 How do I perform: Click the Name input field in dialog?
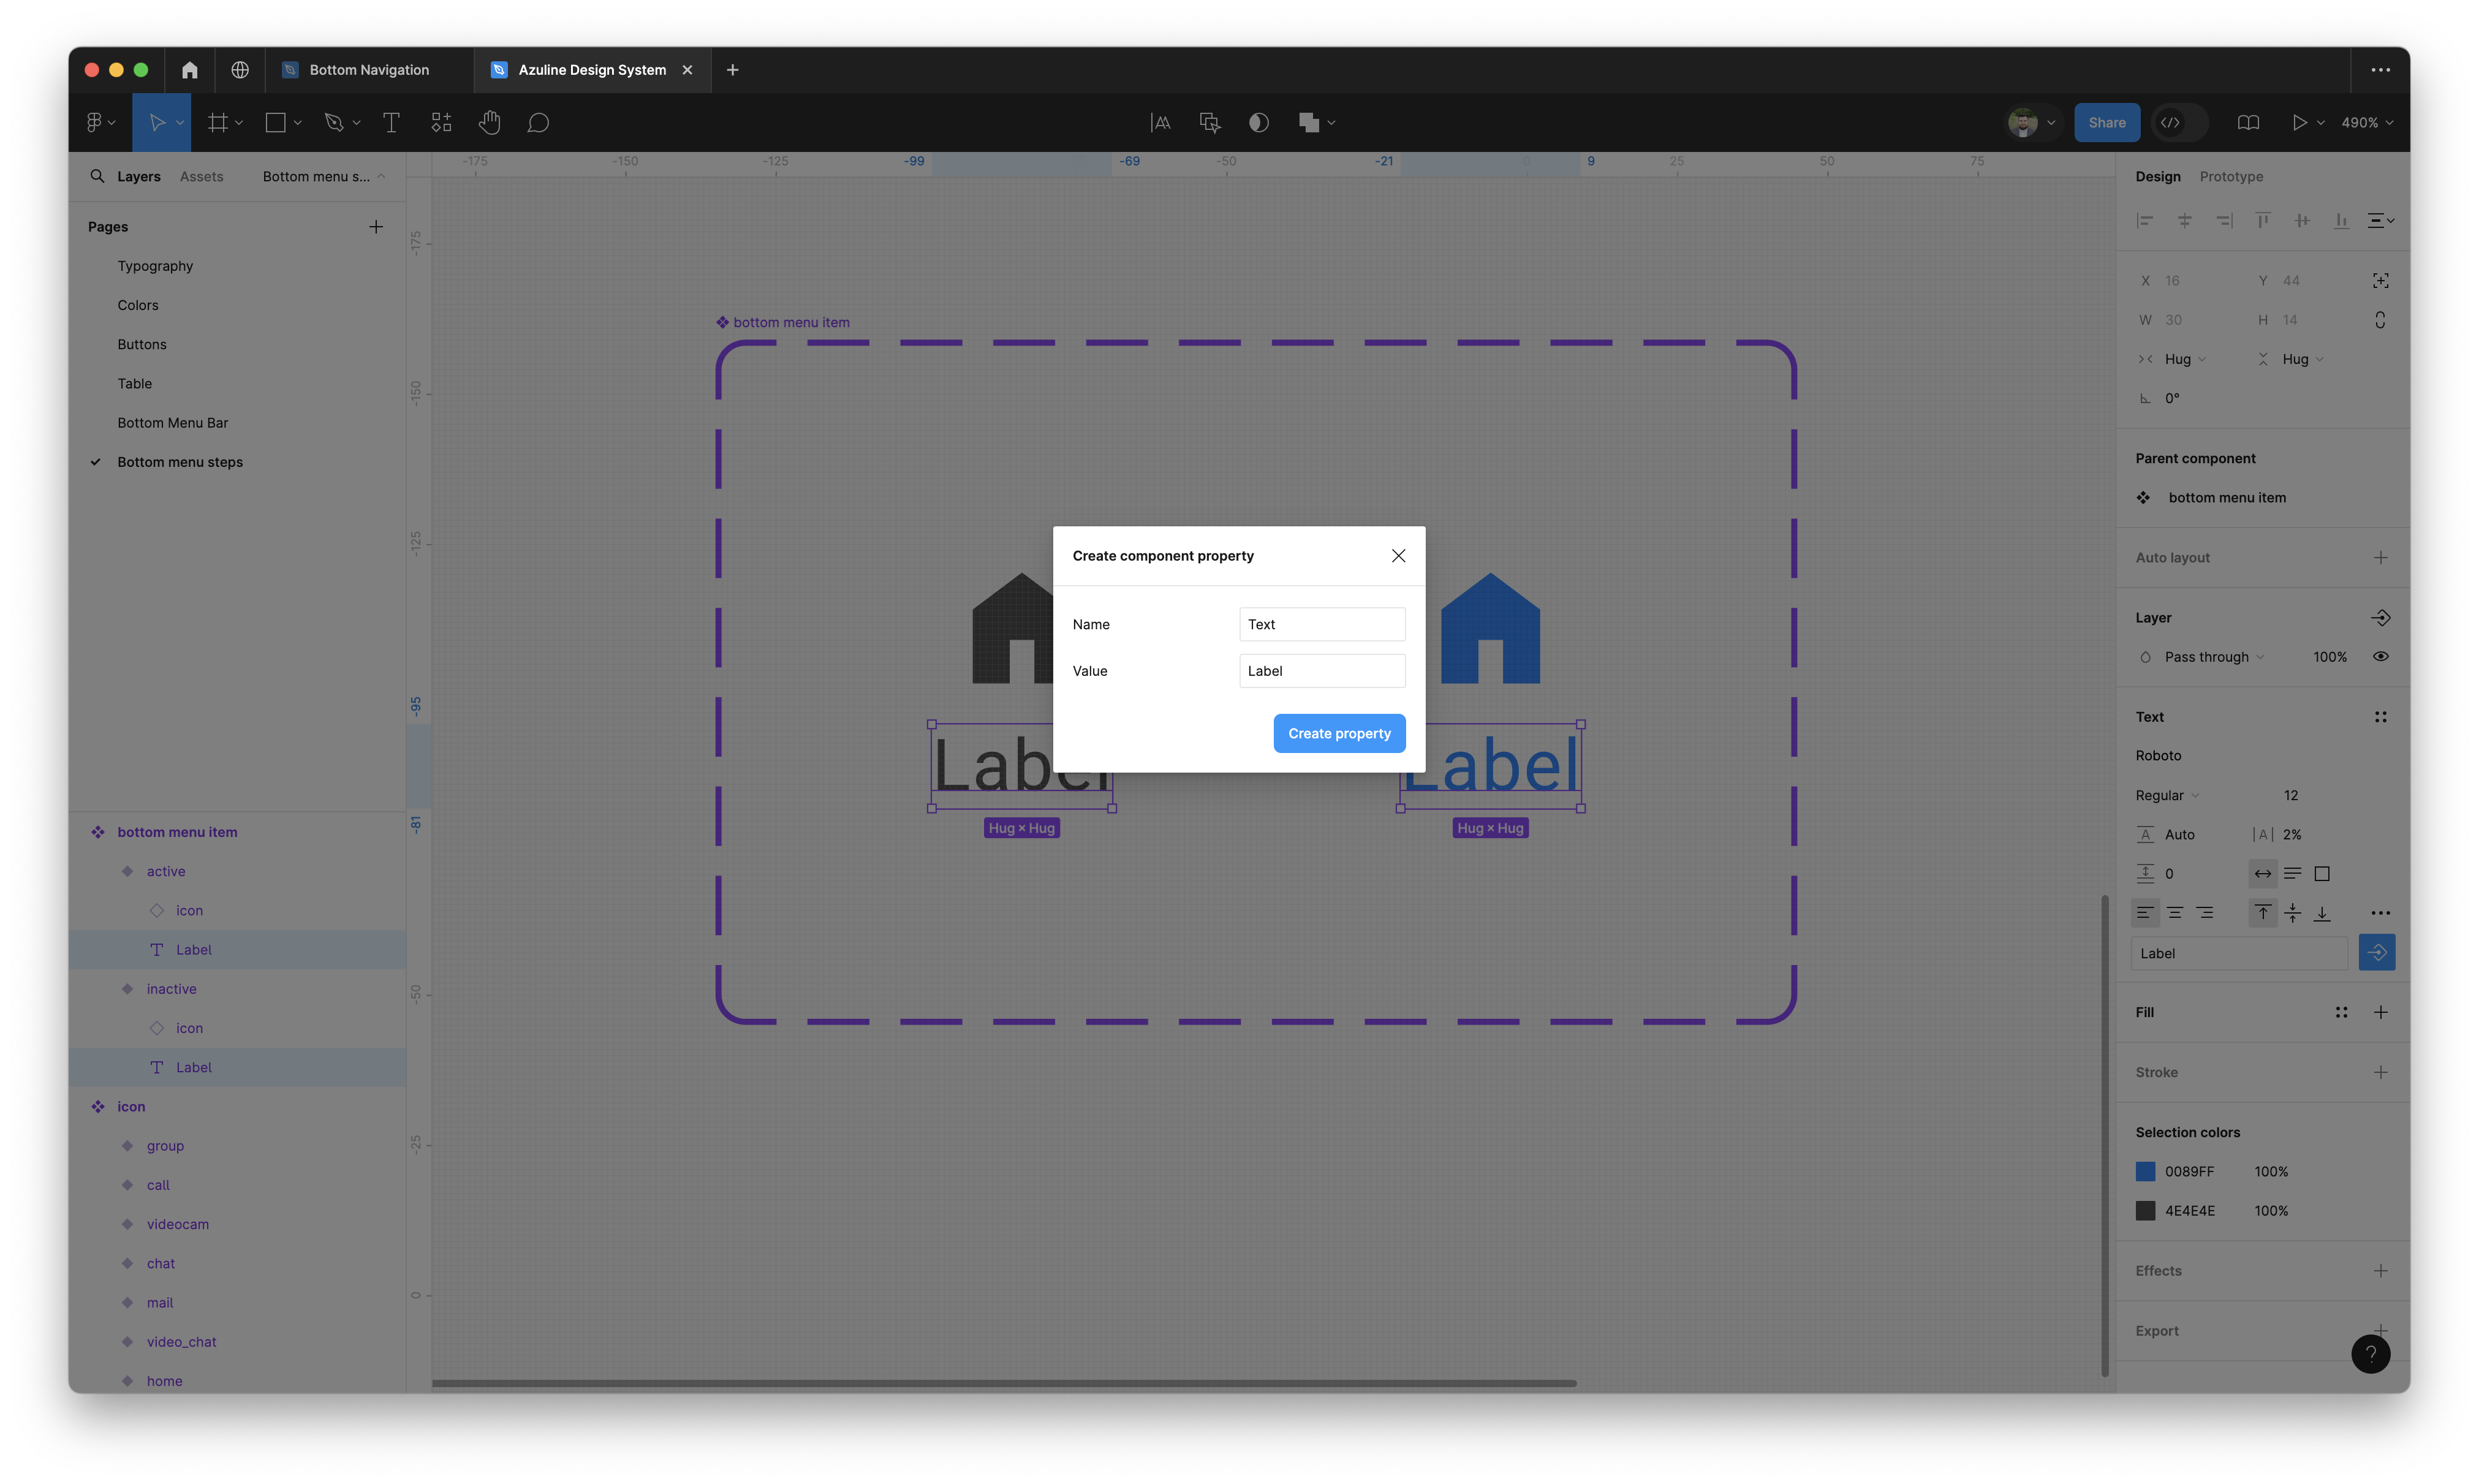[1321, 624]
